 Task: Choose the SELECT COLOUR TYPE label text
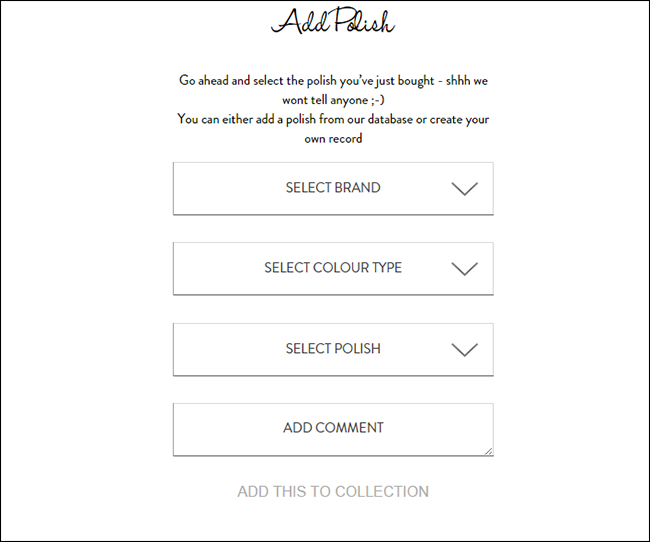(333, 267)
